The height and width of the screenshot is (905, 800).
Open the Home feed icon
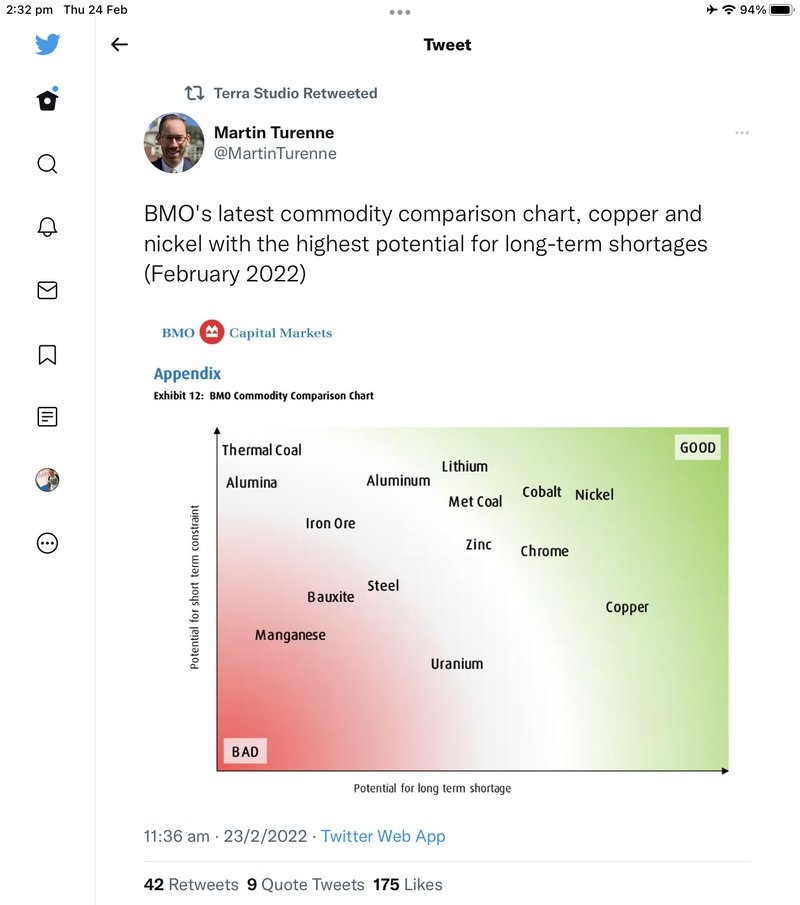(47, 100)
